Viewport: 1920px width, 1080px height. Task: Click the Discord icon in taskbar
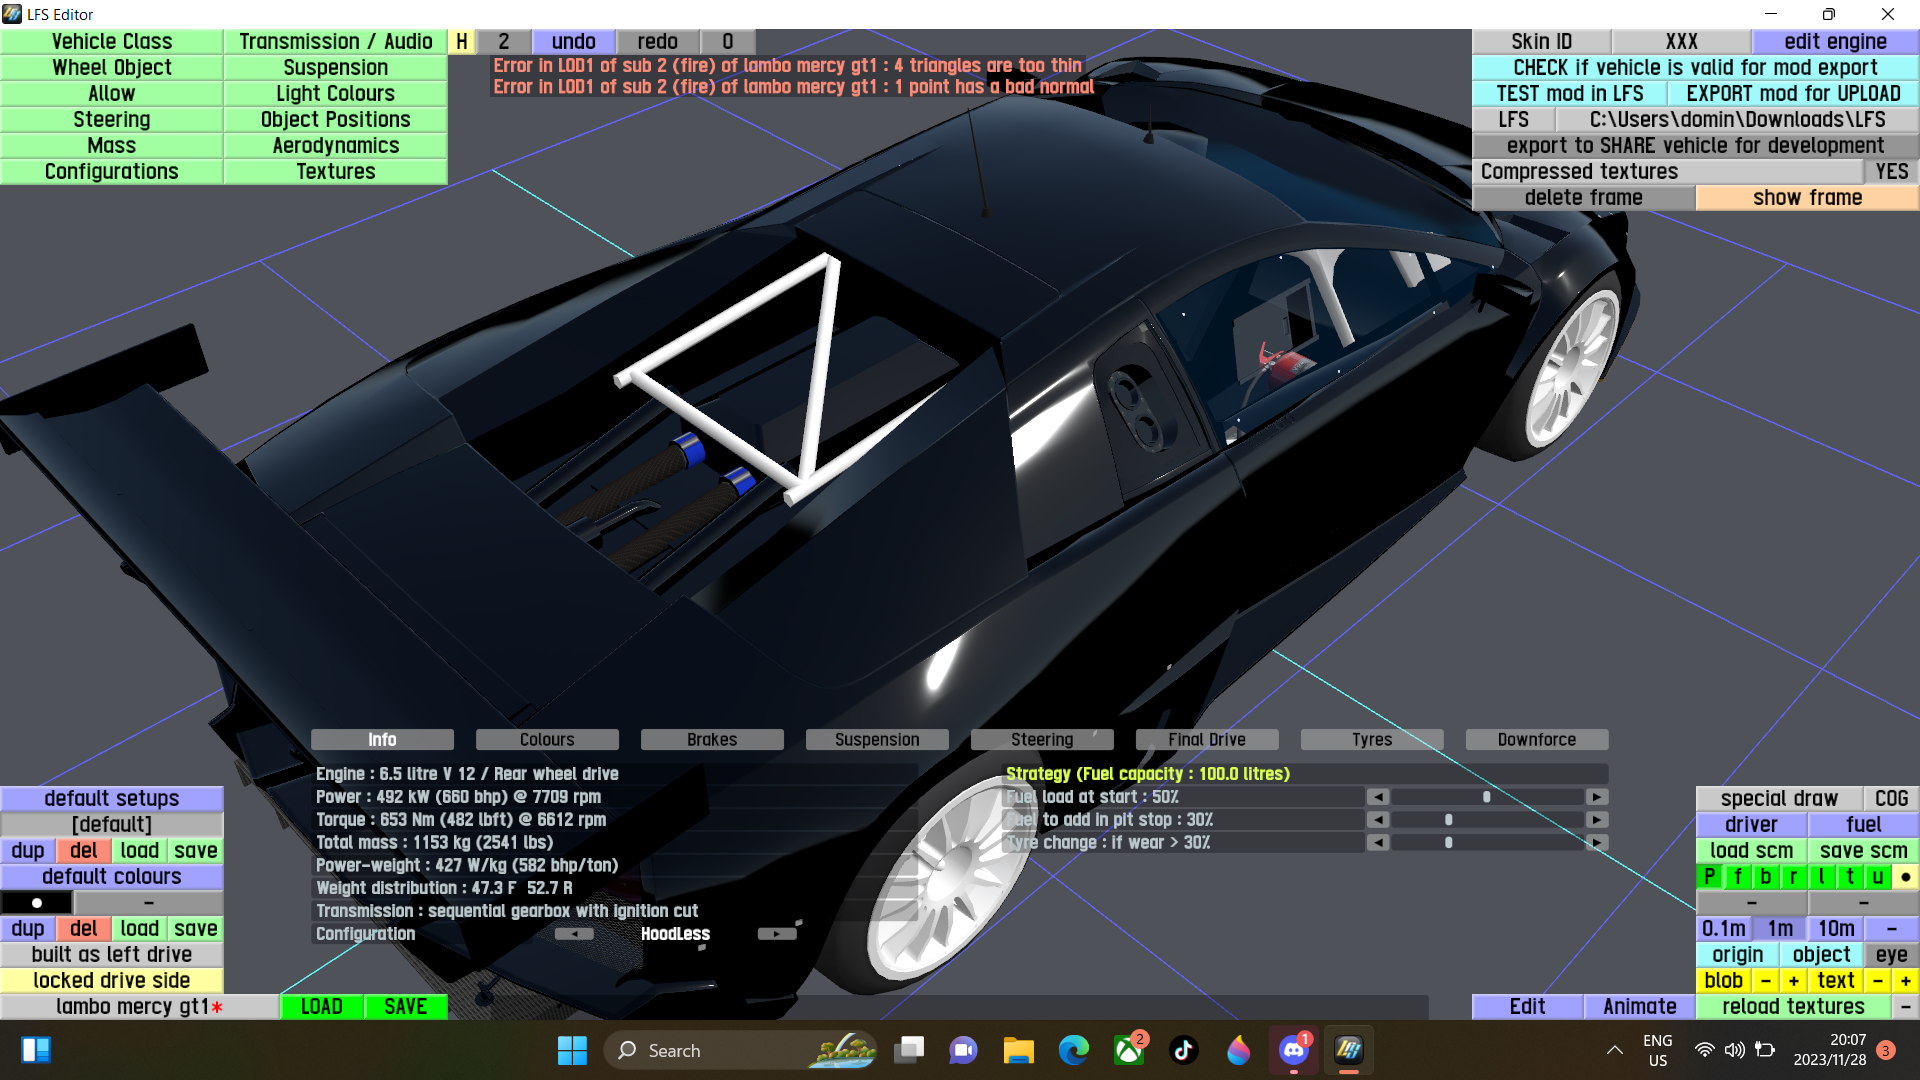[1294, 1050]
